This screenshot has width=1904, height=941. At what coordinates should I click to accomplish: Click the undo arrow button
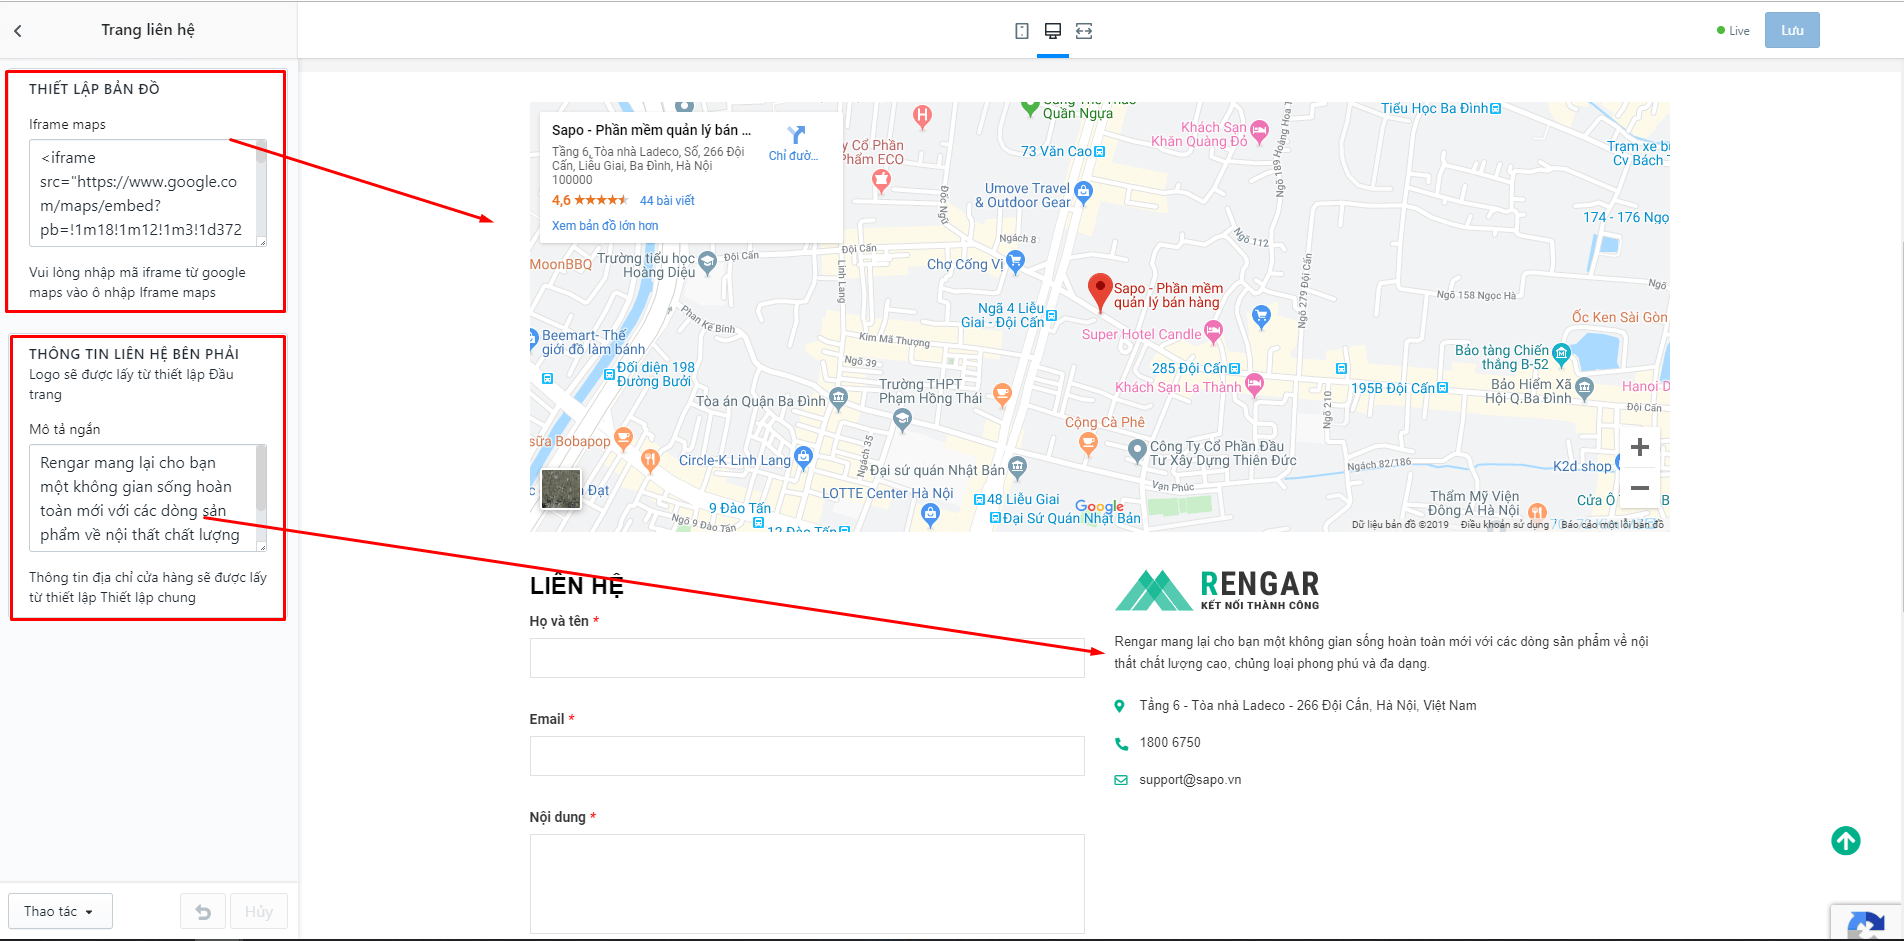click(203, 912)
